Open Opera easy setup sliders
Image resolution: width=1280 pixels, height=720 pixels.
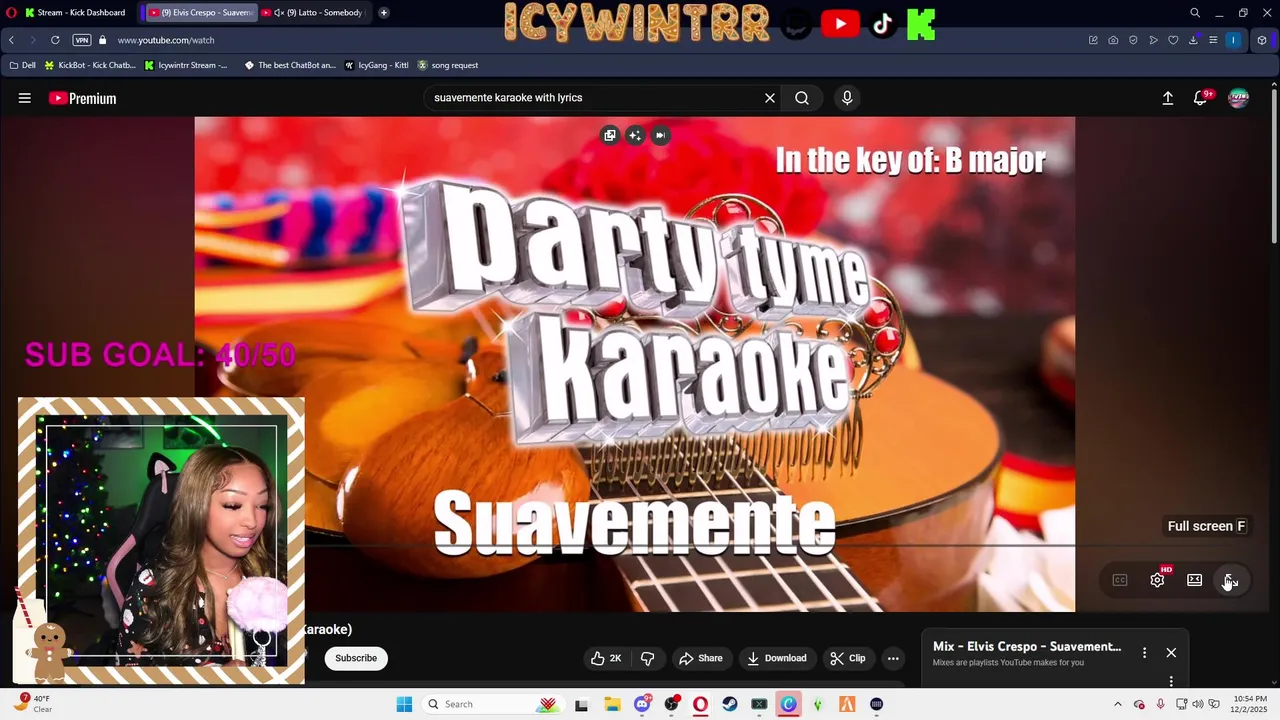click(x=1213, y=40)
